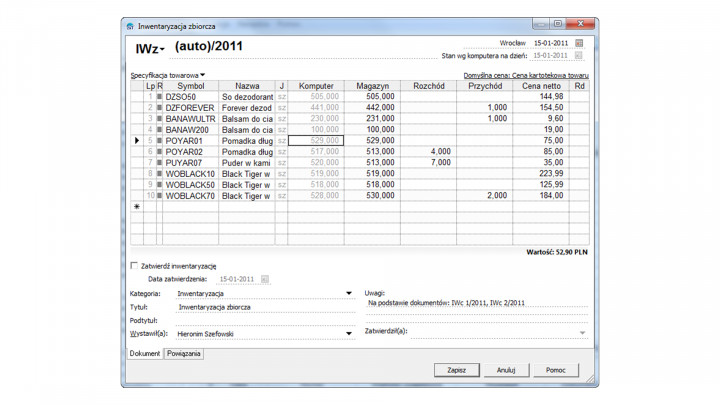Click Rozchód value 7,000 cell

click(x=428, y=163)
